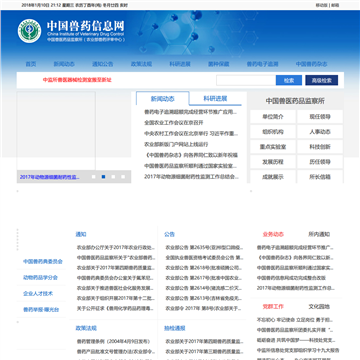Viewport: 360px width, 360px height.
Task: Select the third carousel indicator dot
Action: click(x=113, y=177)
